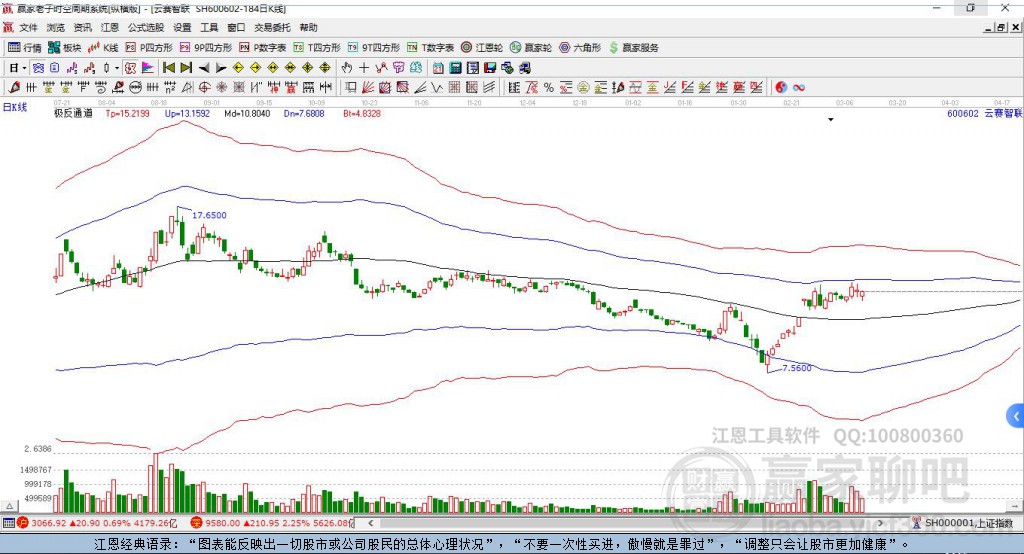Click the infinity loop icon
Image resolution: width=1024 pixels, height=554 pixels.
[x=799, y=87]
